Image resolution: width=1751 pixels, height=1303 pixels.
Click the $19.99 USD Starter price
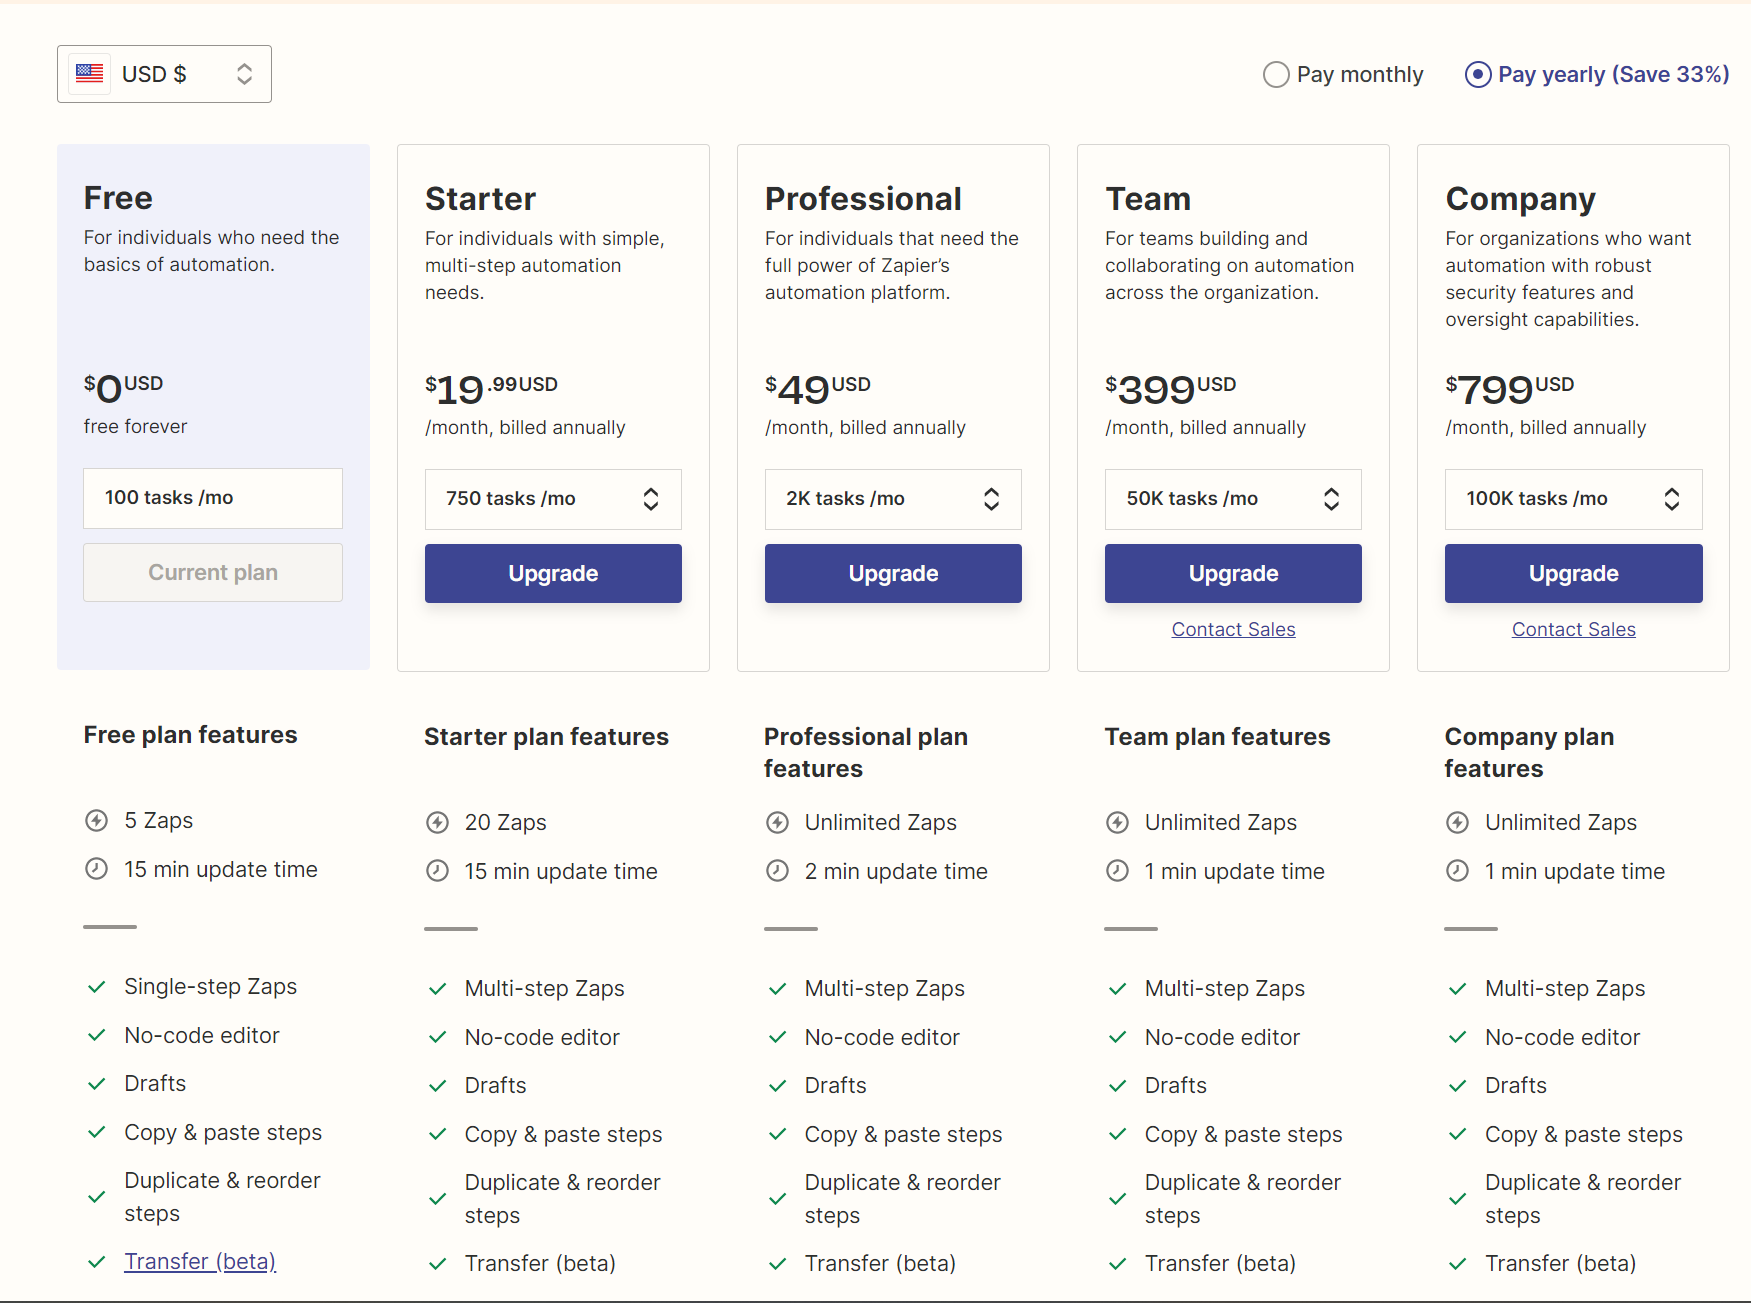pyautogui.click(x=491, y=389)
